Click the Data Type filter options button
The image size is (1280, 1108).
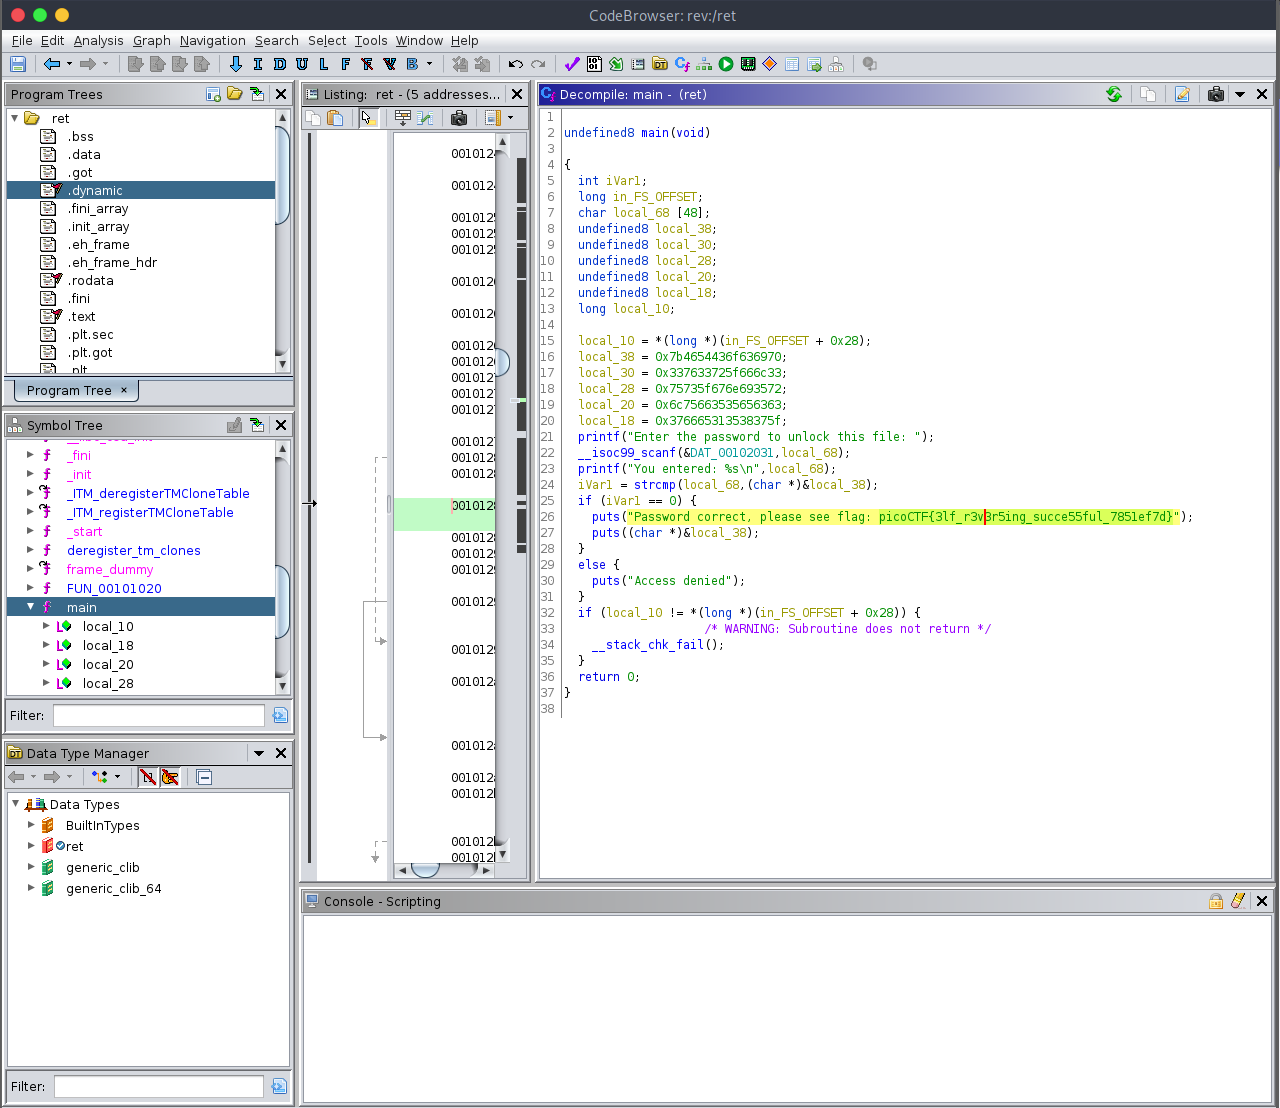tap(279, 1086)
